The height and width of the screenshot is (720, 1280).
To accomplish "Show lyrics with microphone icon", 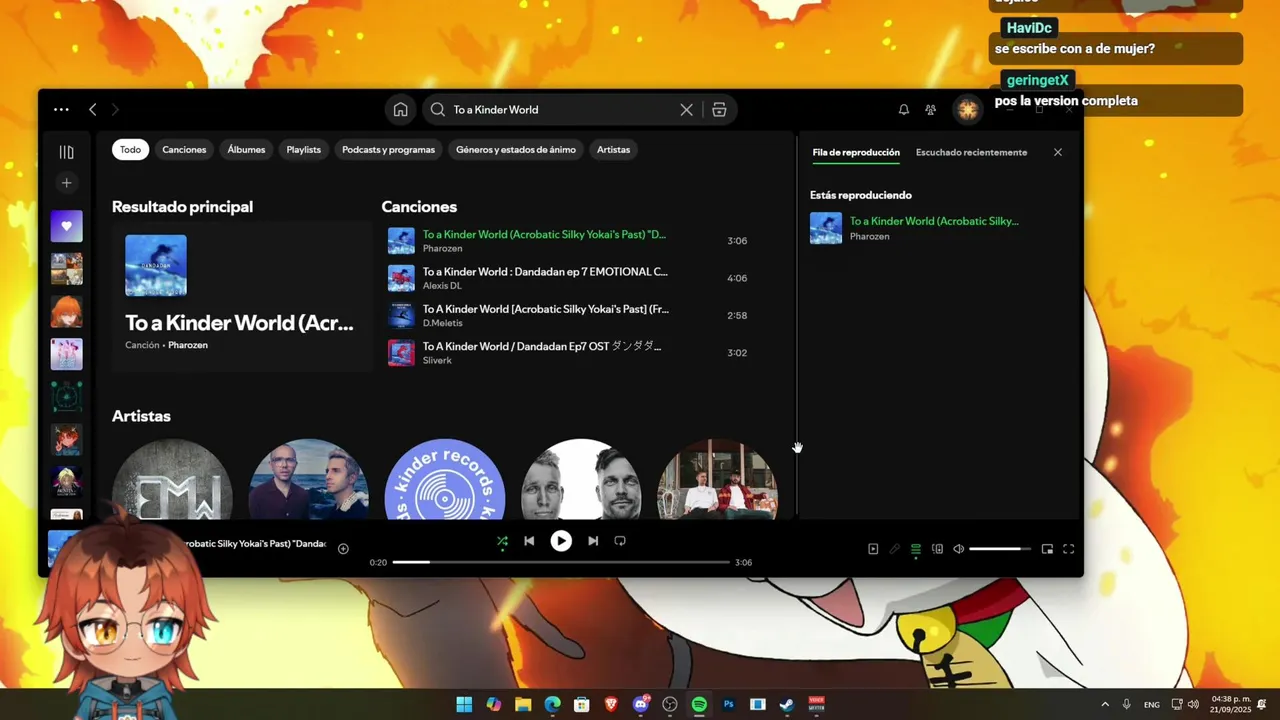I will point(894,549).
